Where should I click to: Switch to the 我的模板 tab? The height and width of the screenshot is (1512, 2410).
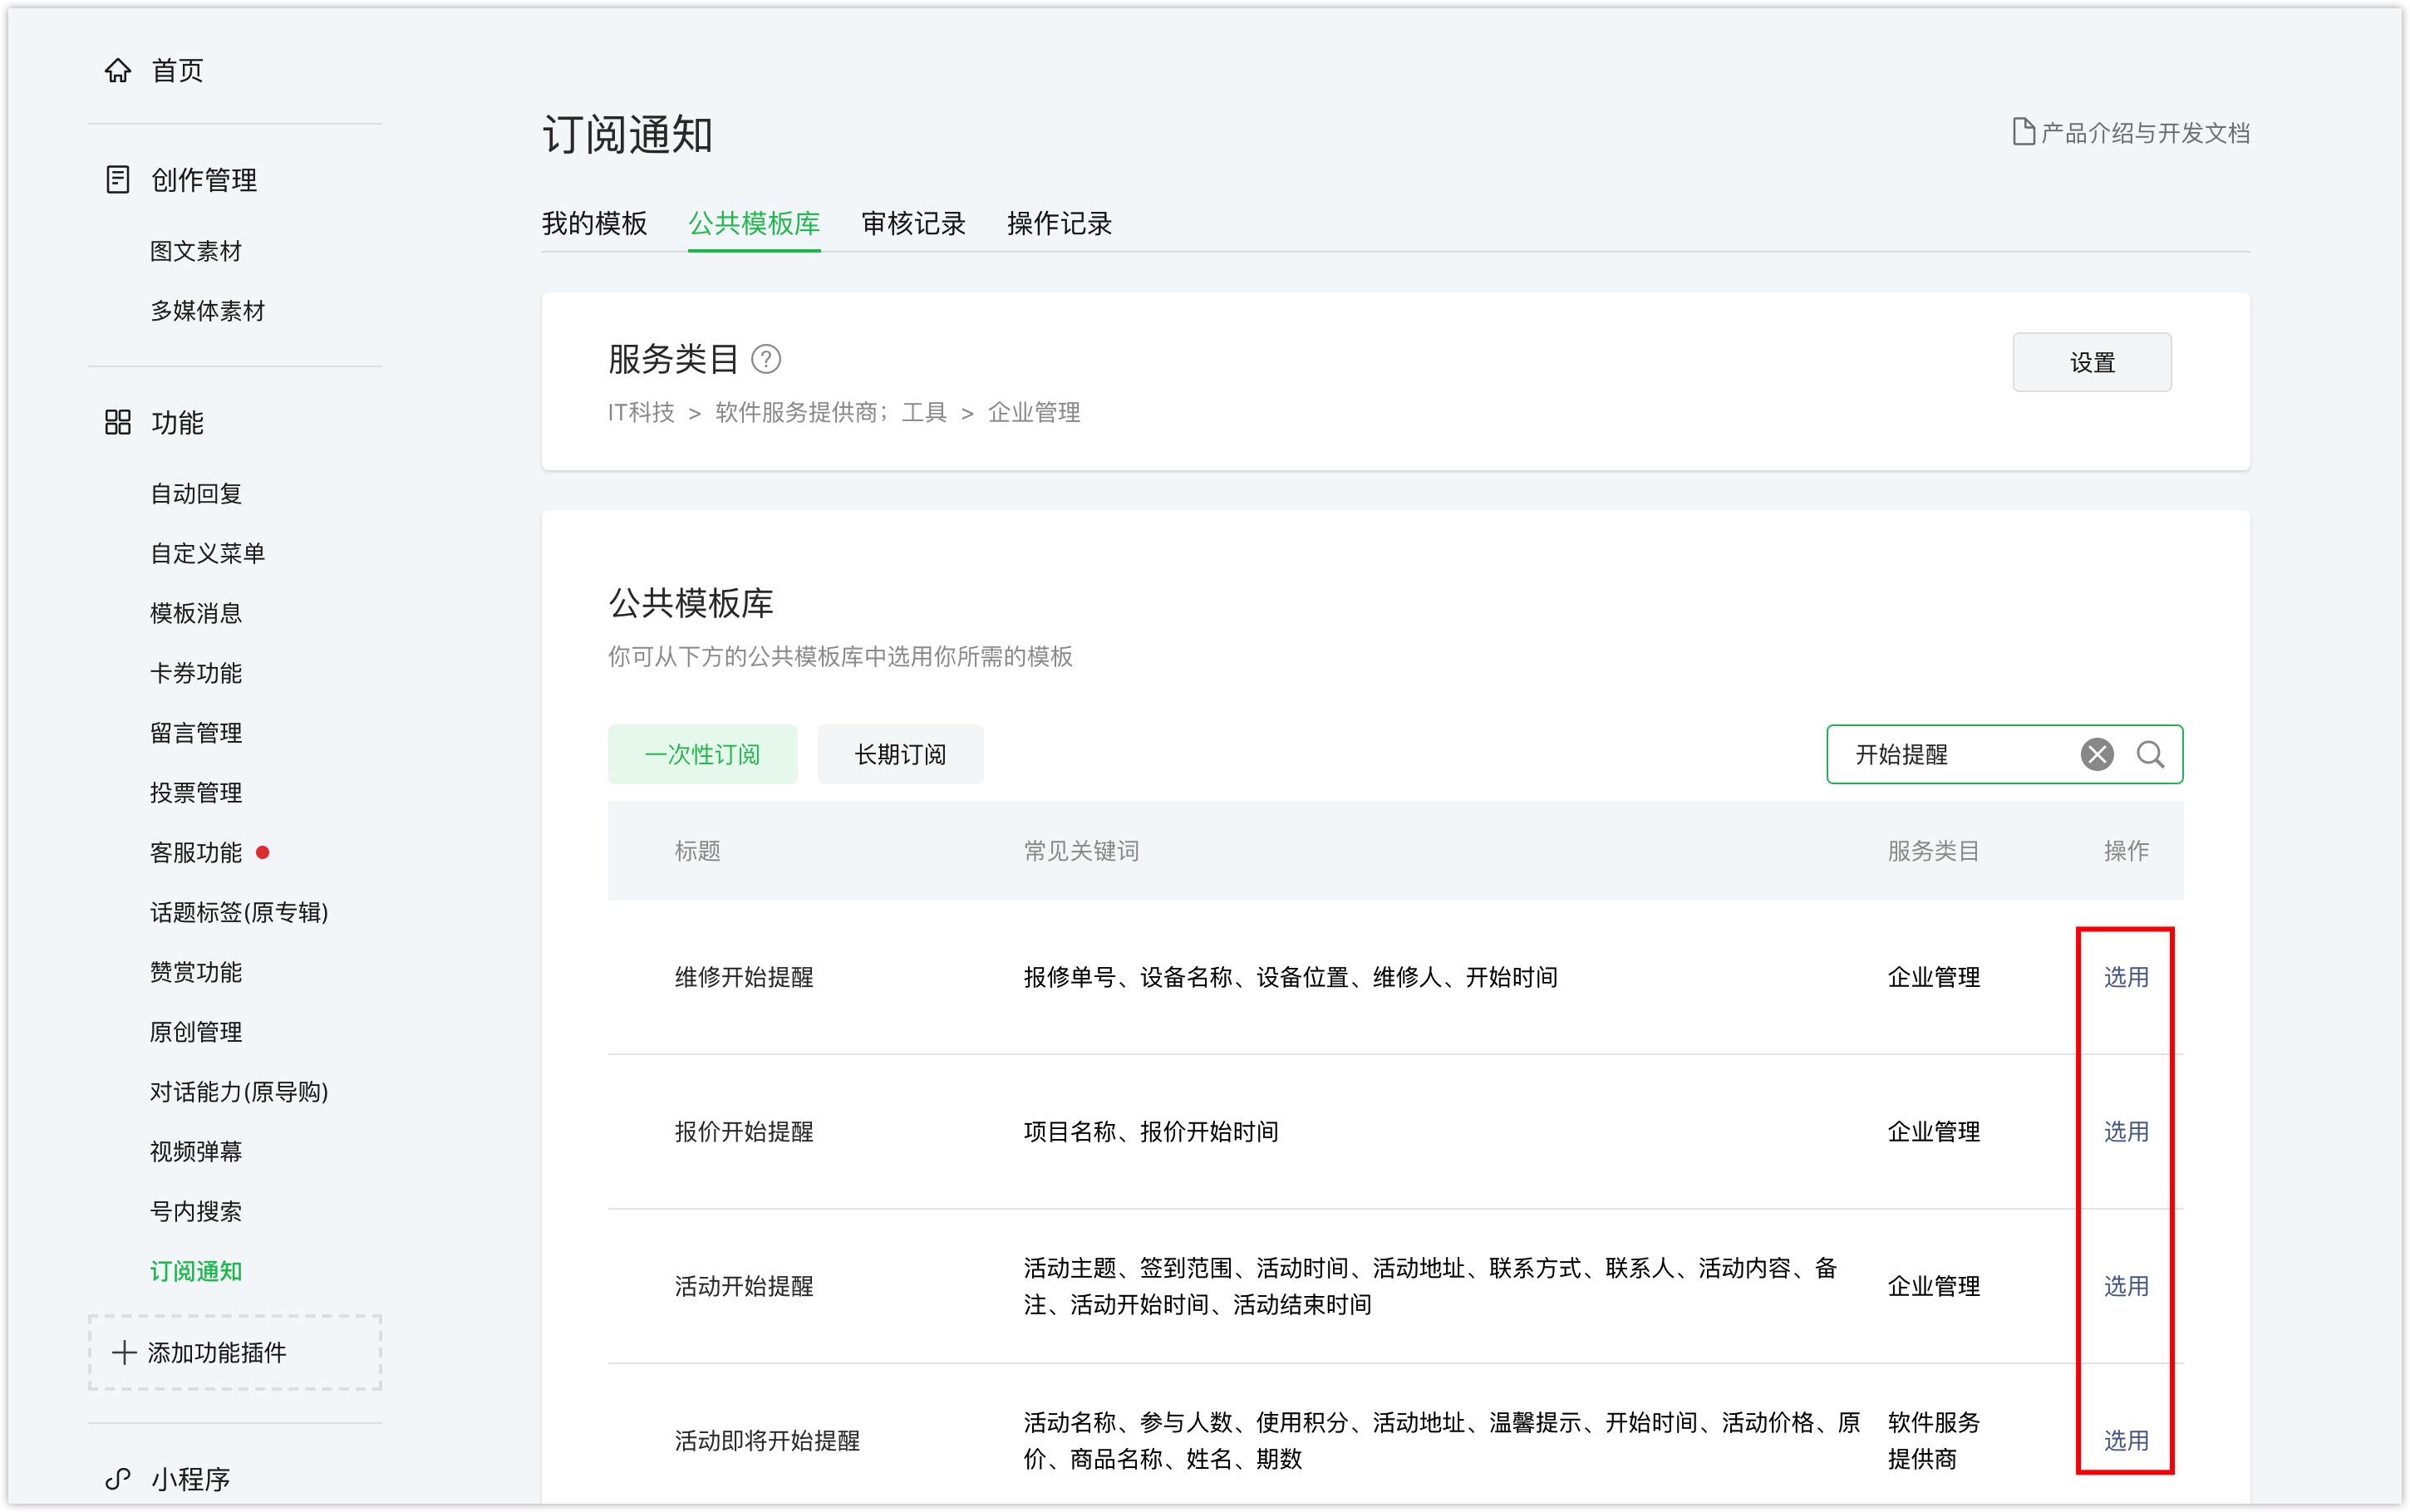coord(594,223)
